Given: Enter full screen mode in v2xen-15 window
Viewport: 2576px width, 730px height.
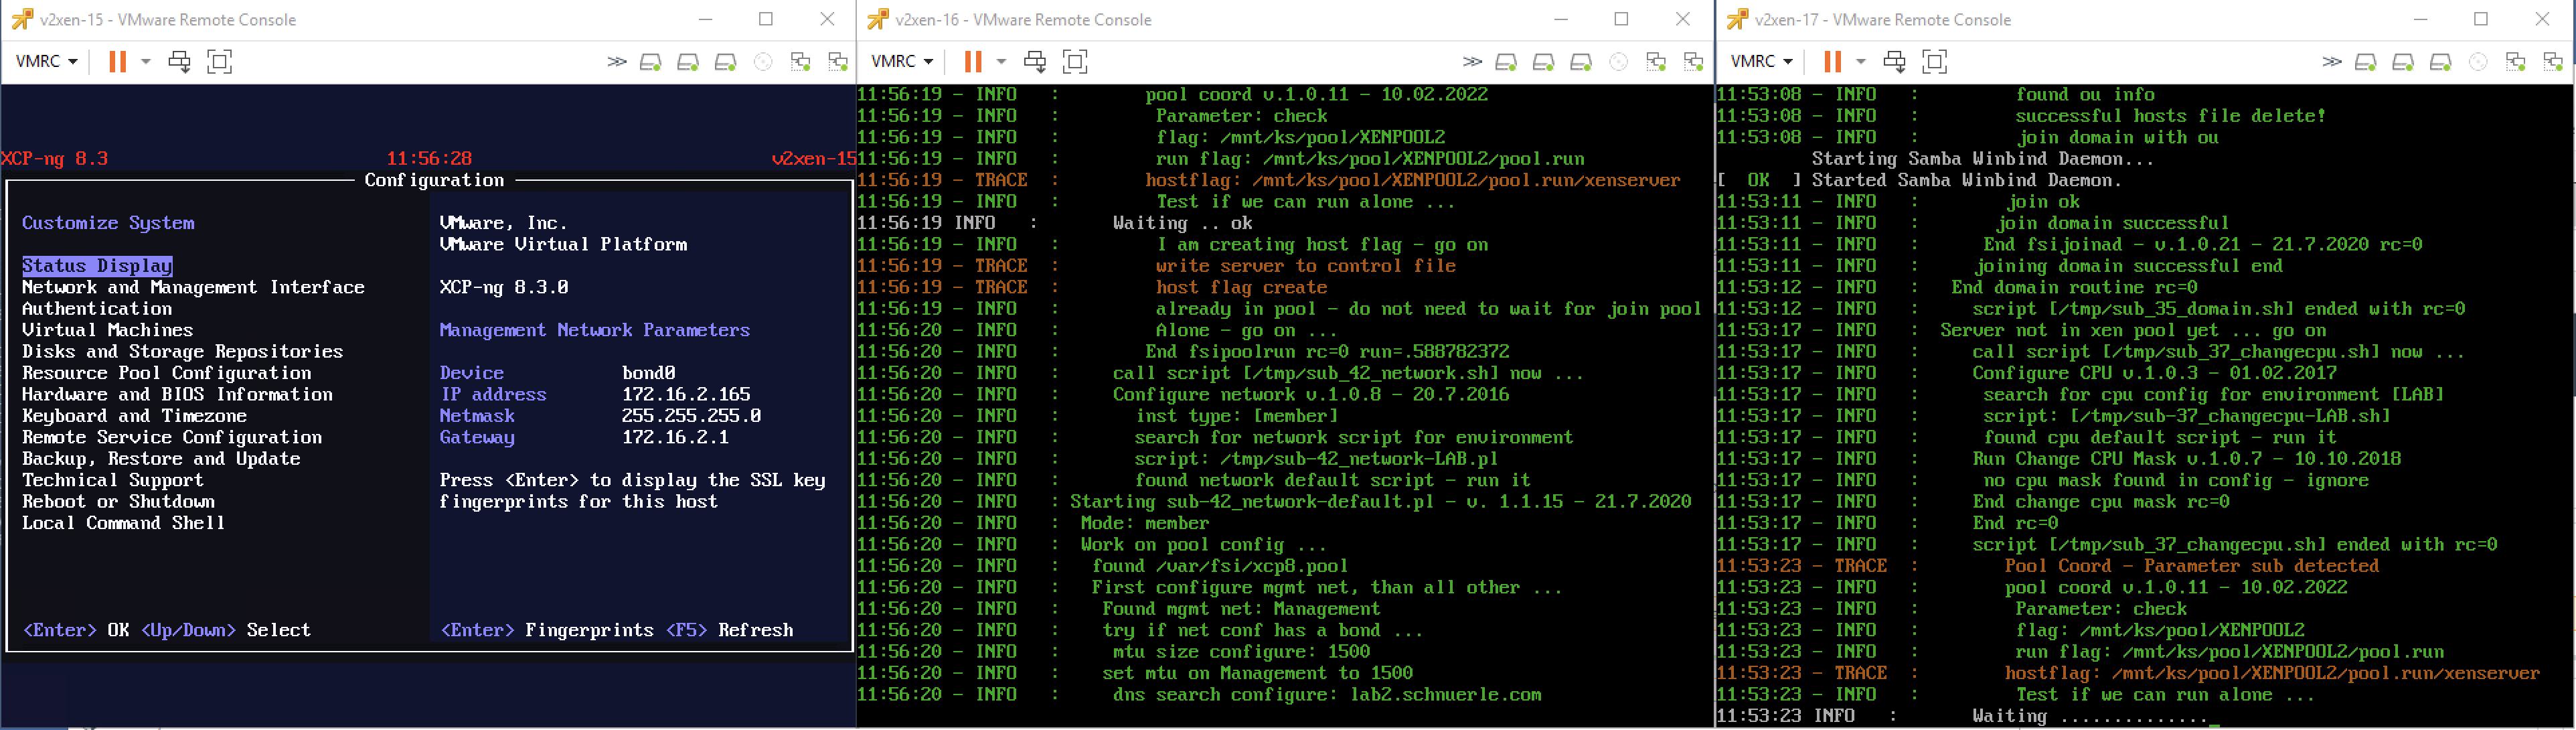Looking at the screenshot, I should coord(219,61).
